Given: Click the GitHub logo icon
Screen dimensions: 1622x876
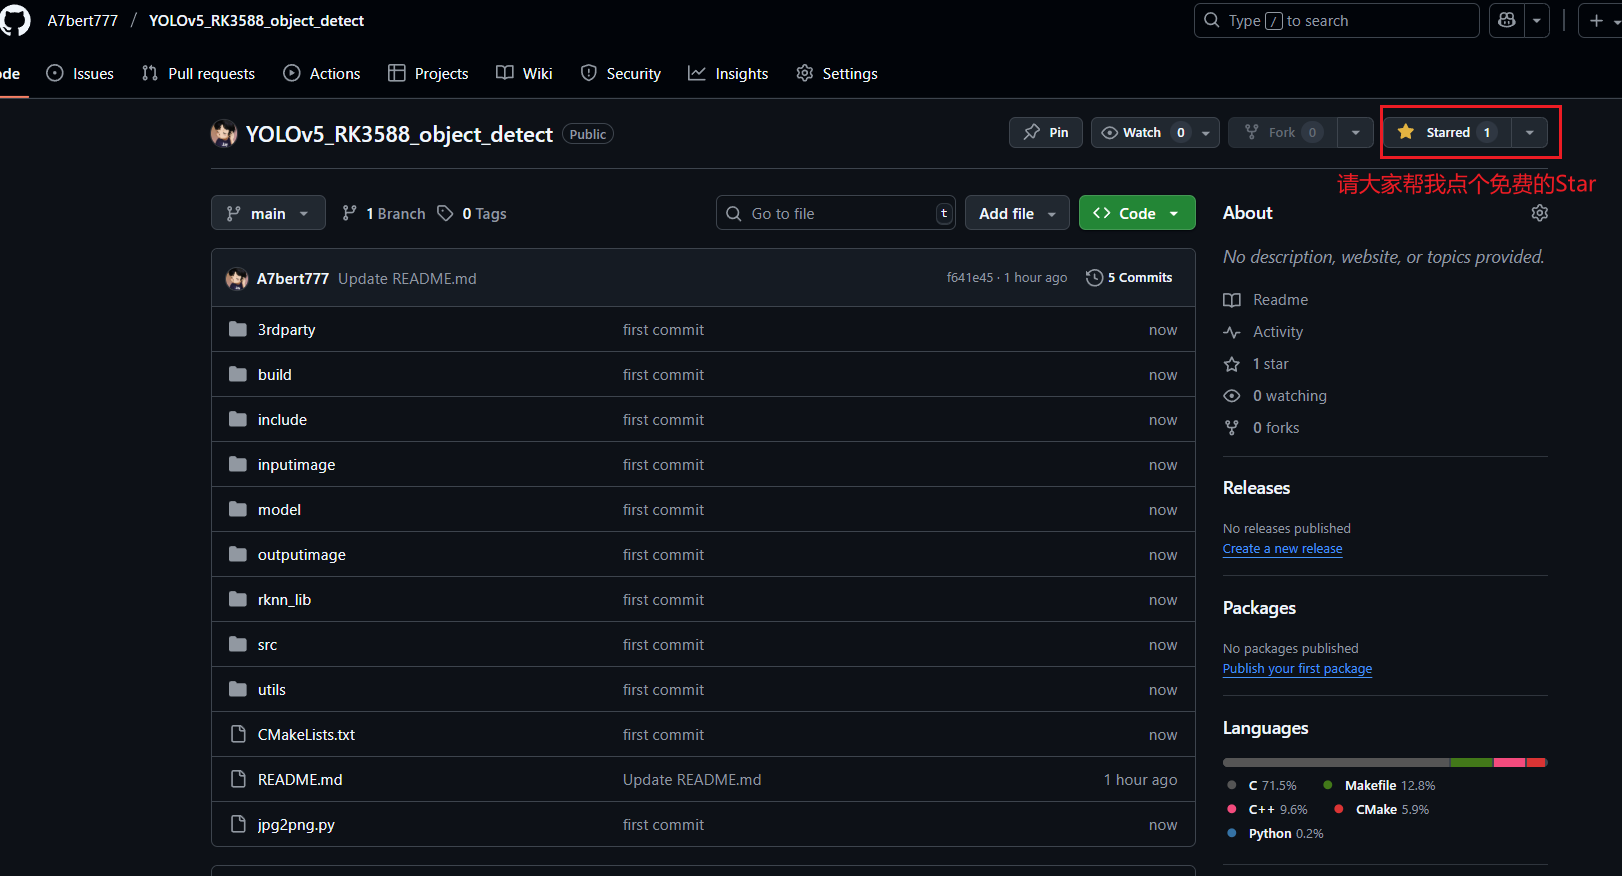Looking at the screenshot, I should point(15,20).
